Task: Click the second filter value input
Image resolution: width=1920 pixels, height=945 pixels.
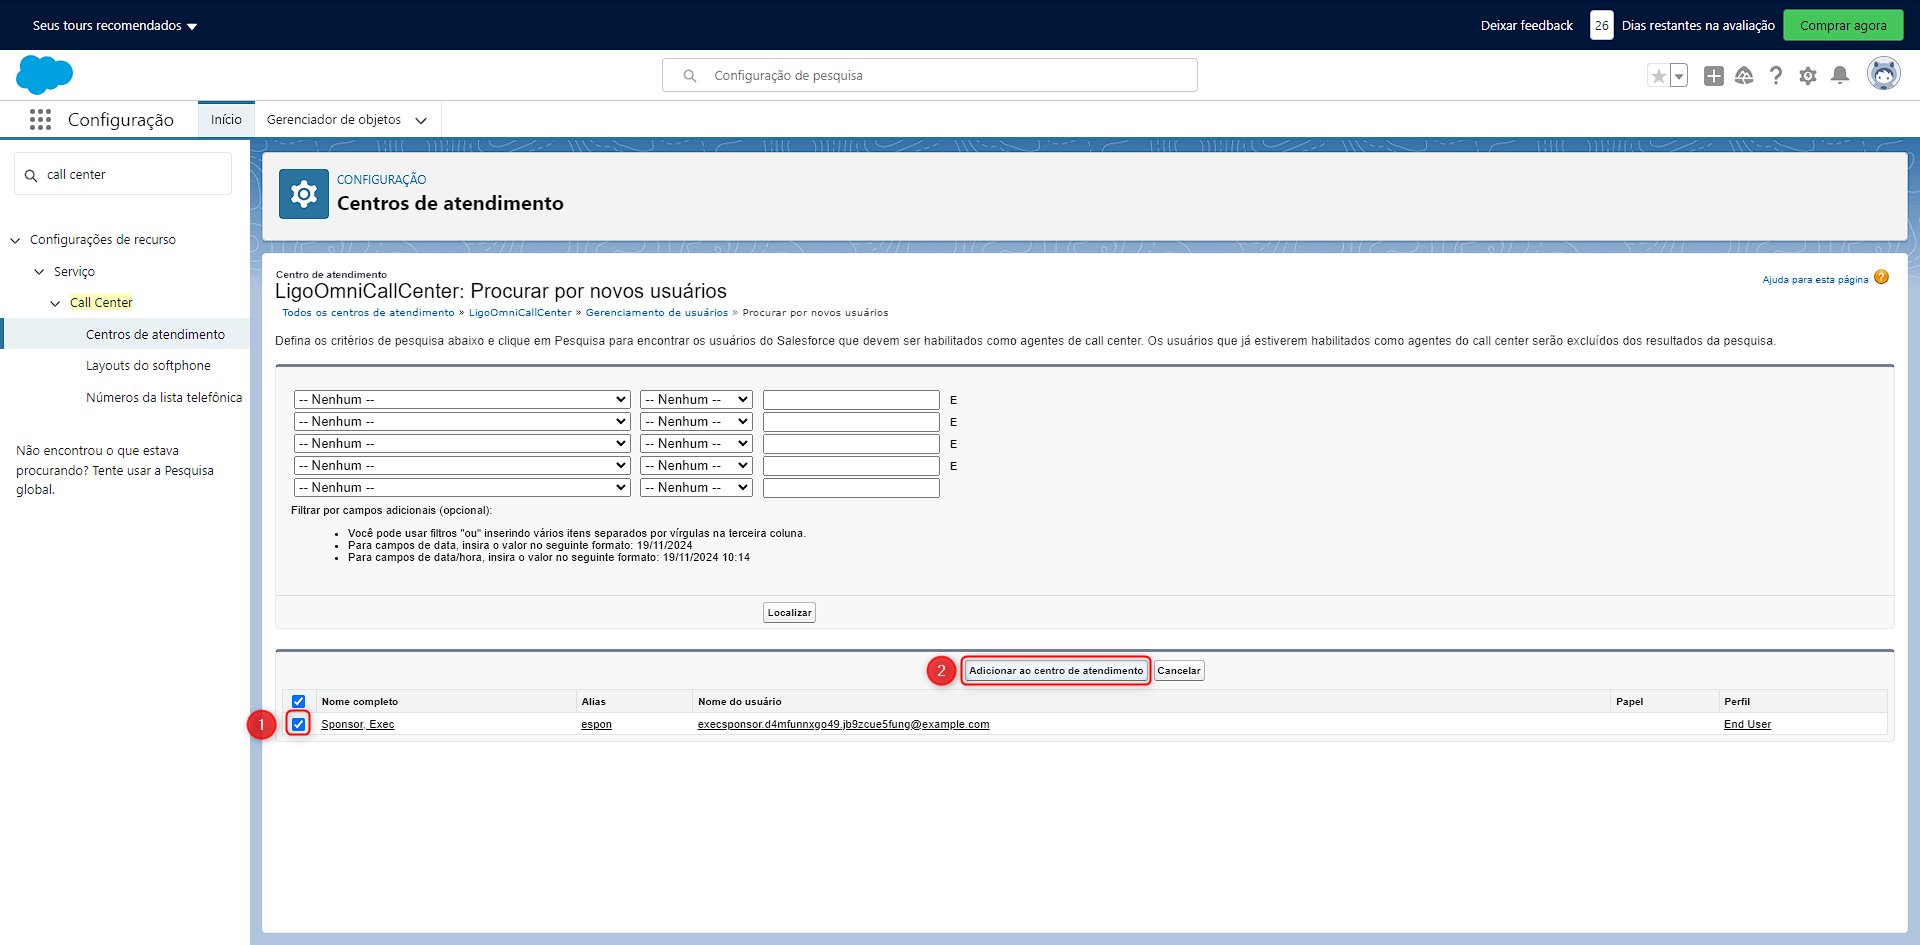Action: coord(851,422)
